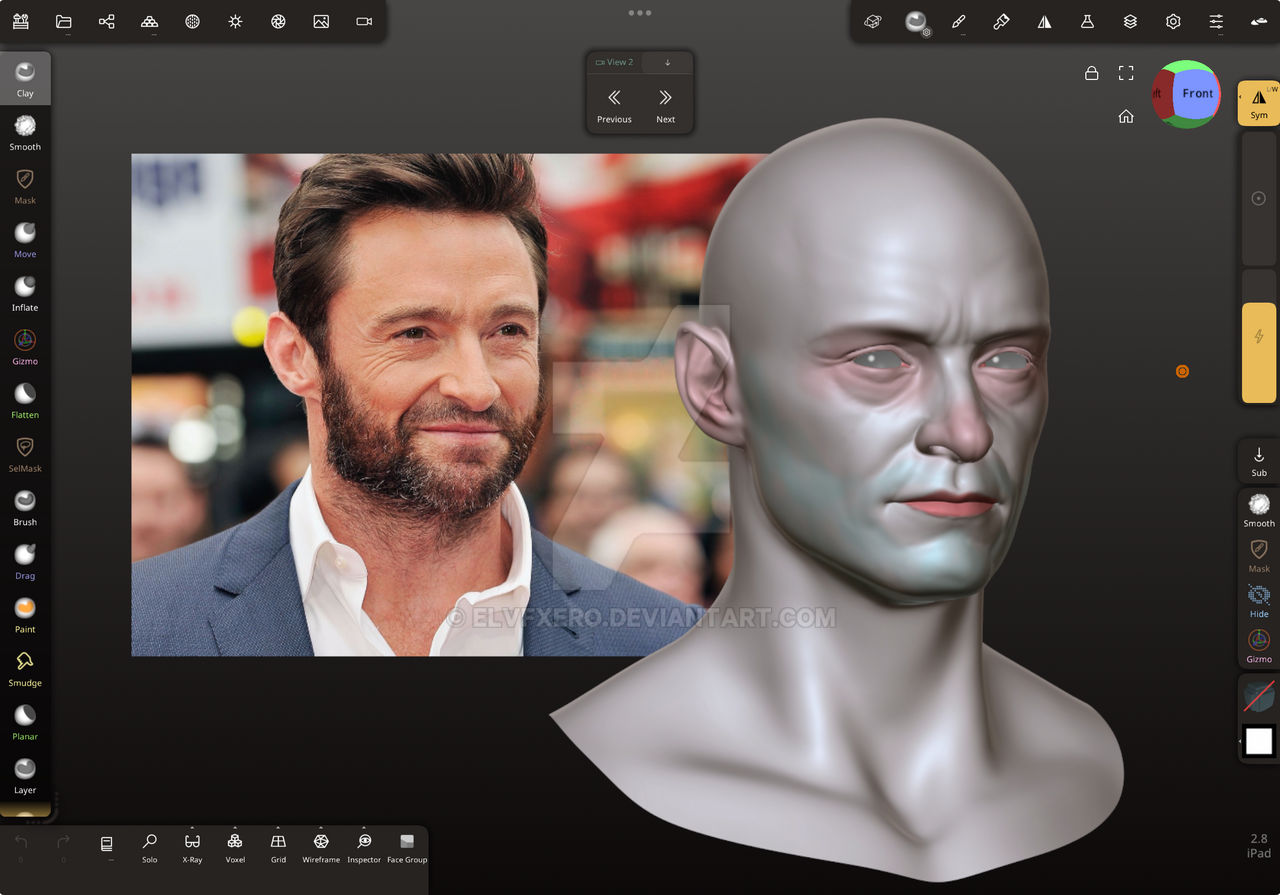The width and height of the screenshot is (1280, 895).
Task: Select the Planar tool
Action: [x=25, y=723]
